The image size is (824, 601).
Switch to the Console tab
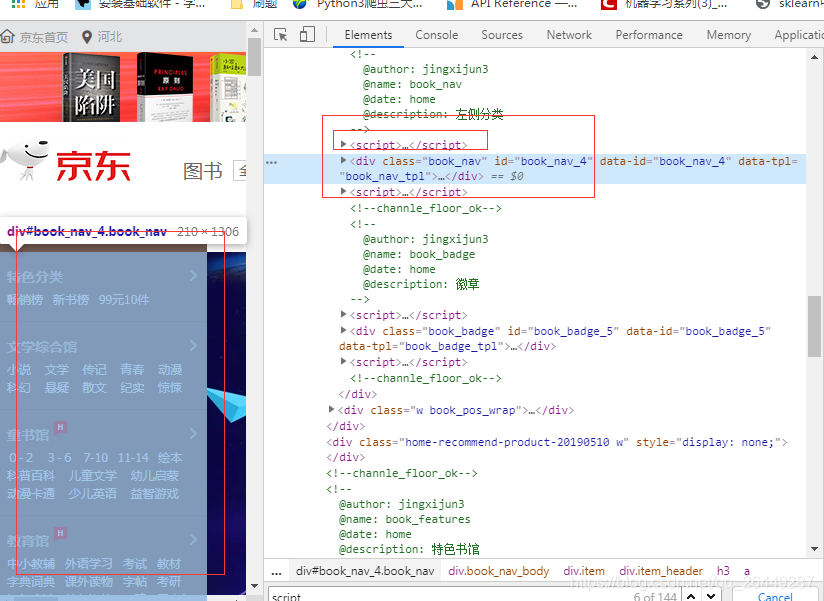tap(436, 35)
